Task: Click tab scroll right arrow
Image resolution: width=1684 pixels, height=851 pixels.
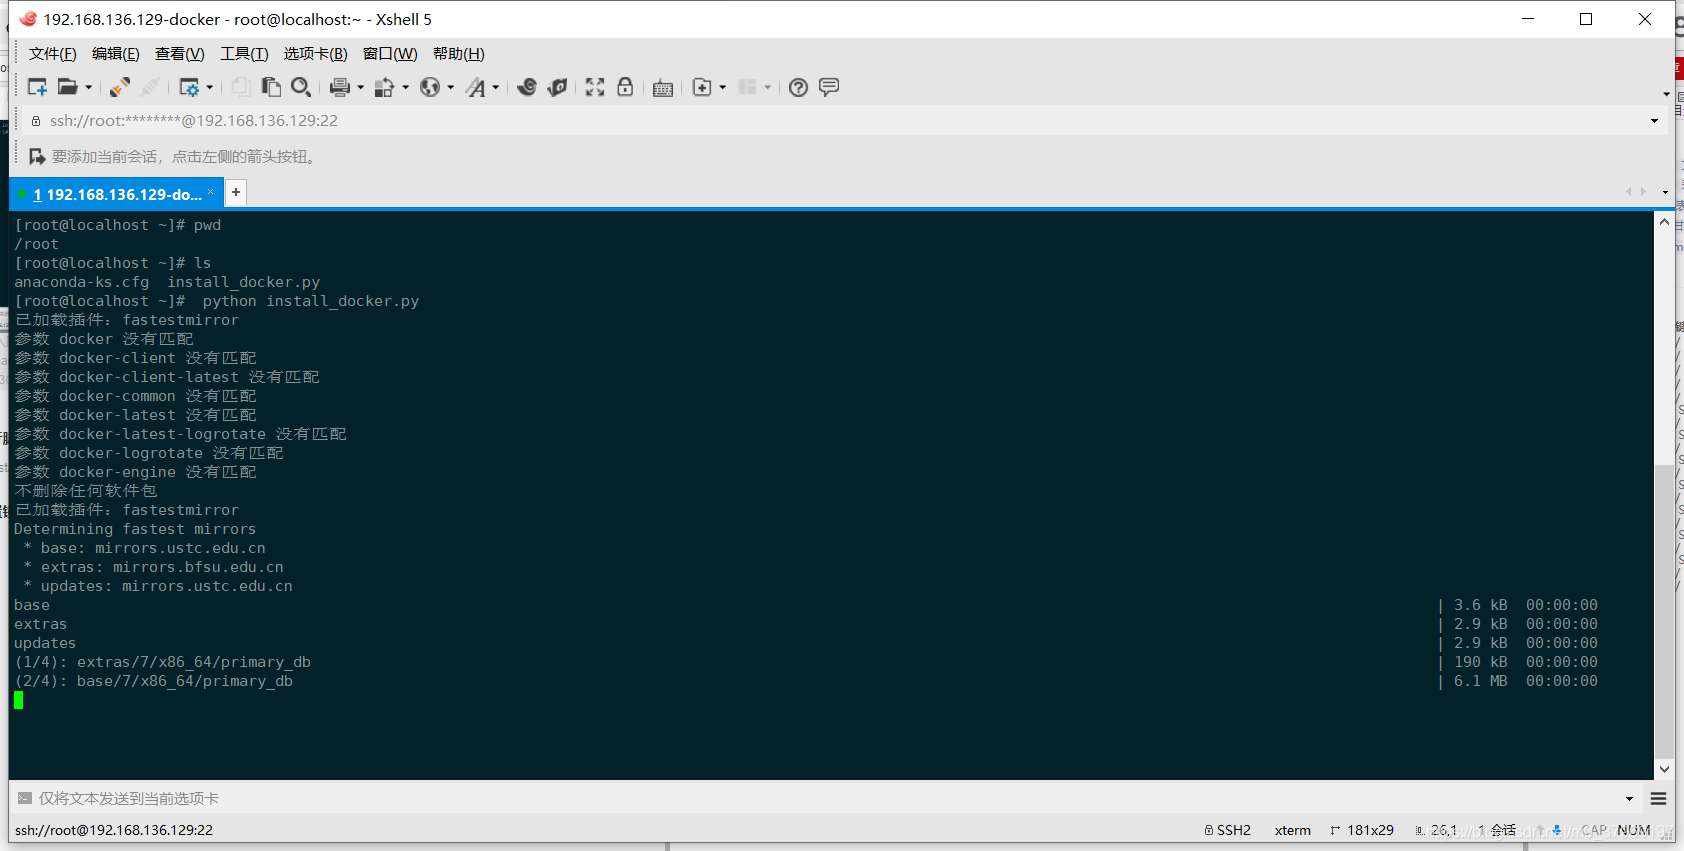Action: click(1643, 191)
